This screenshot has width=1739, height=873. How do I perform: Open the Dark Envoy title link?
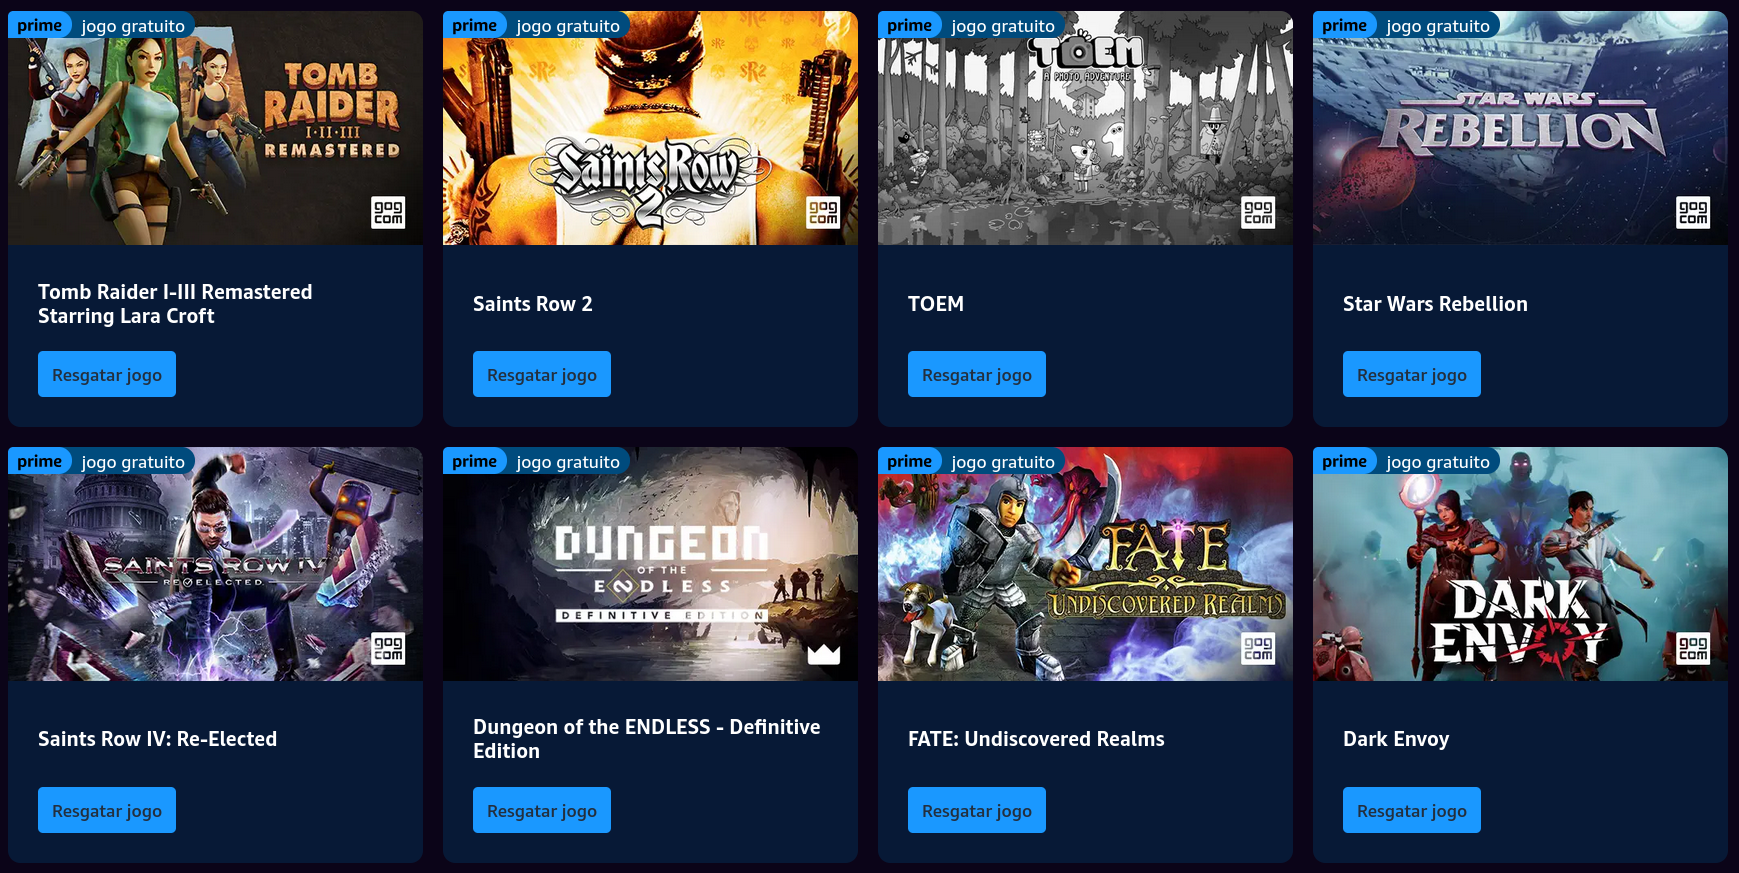[x=1396, y=739]
